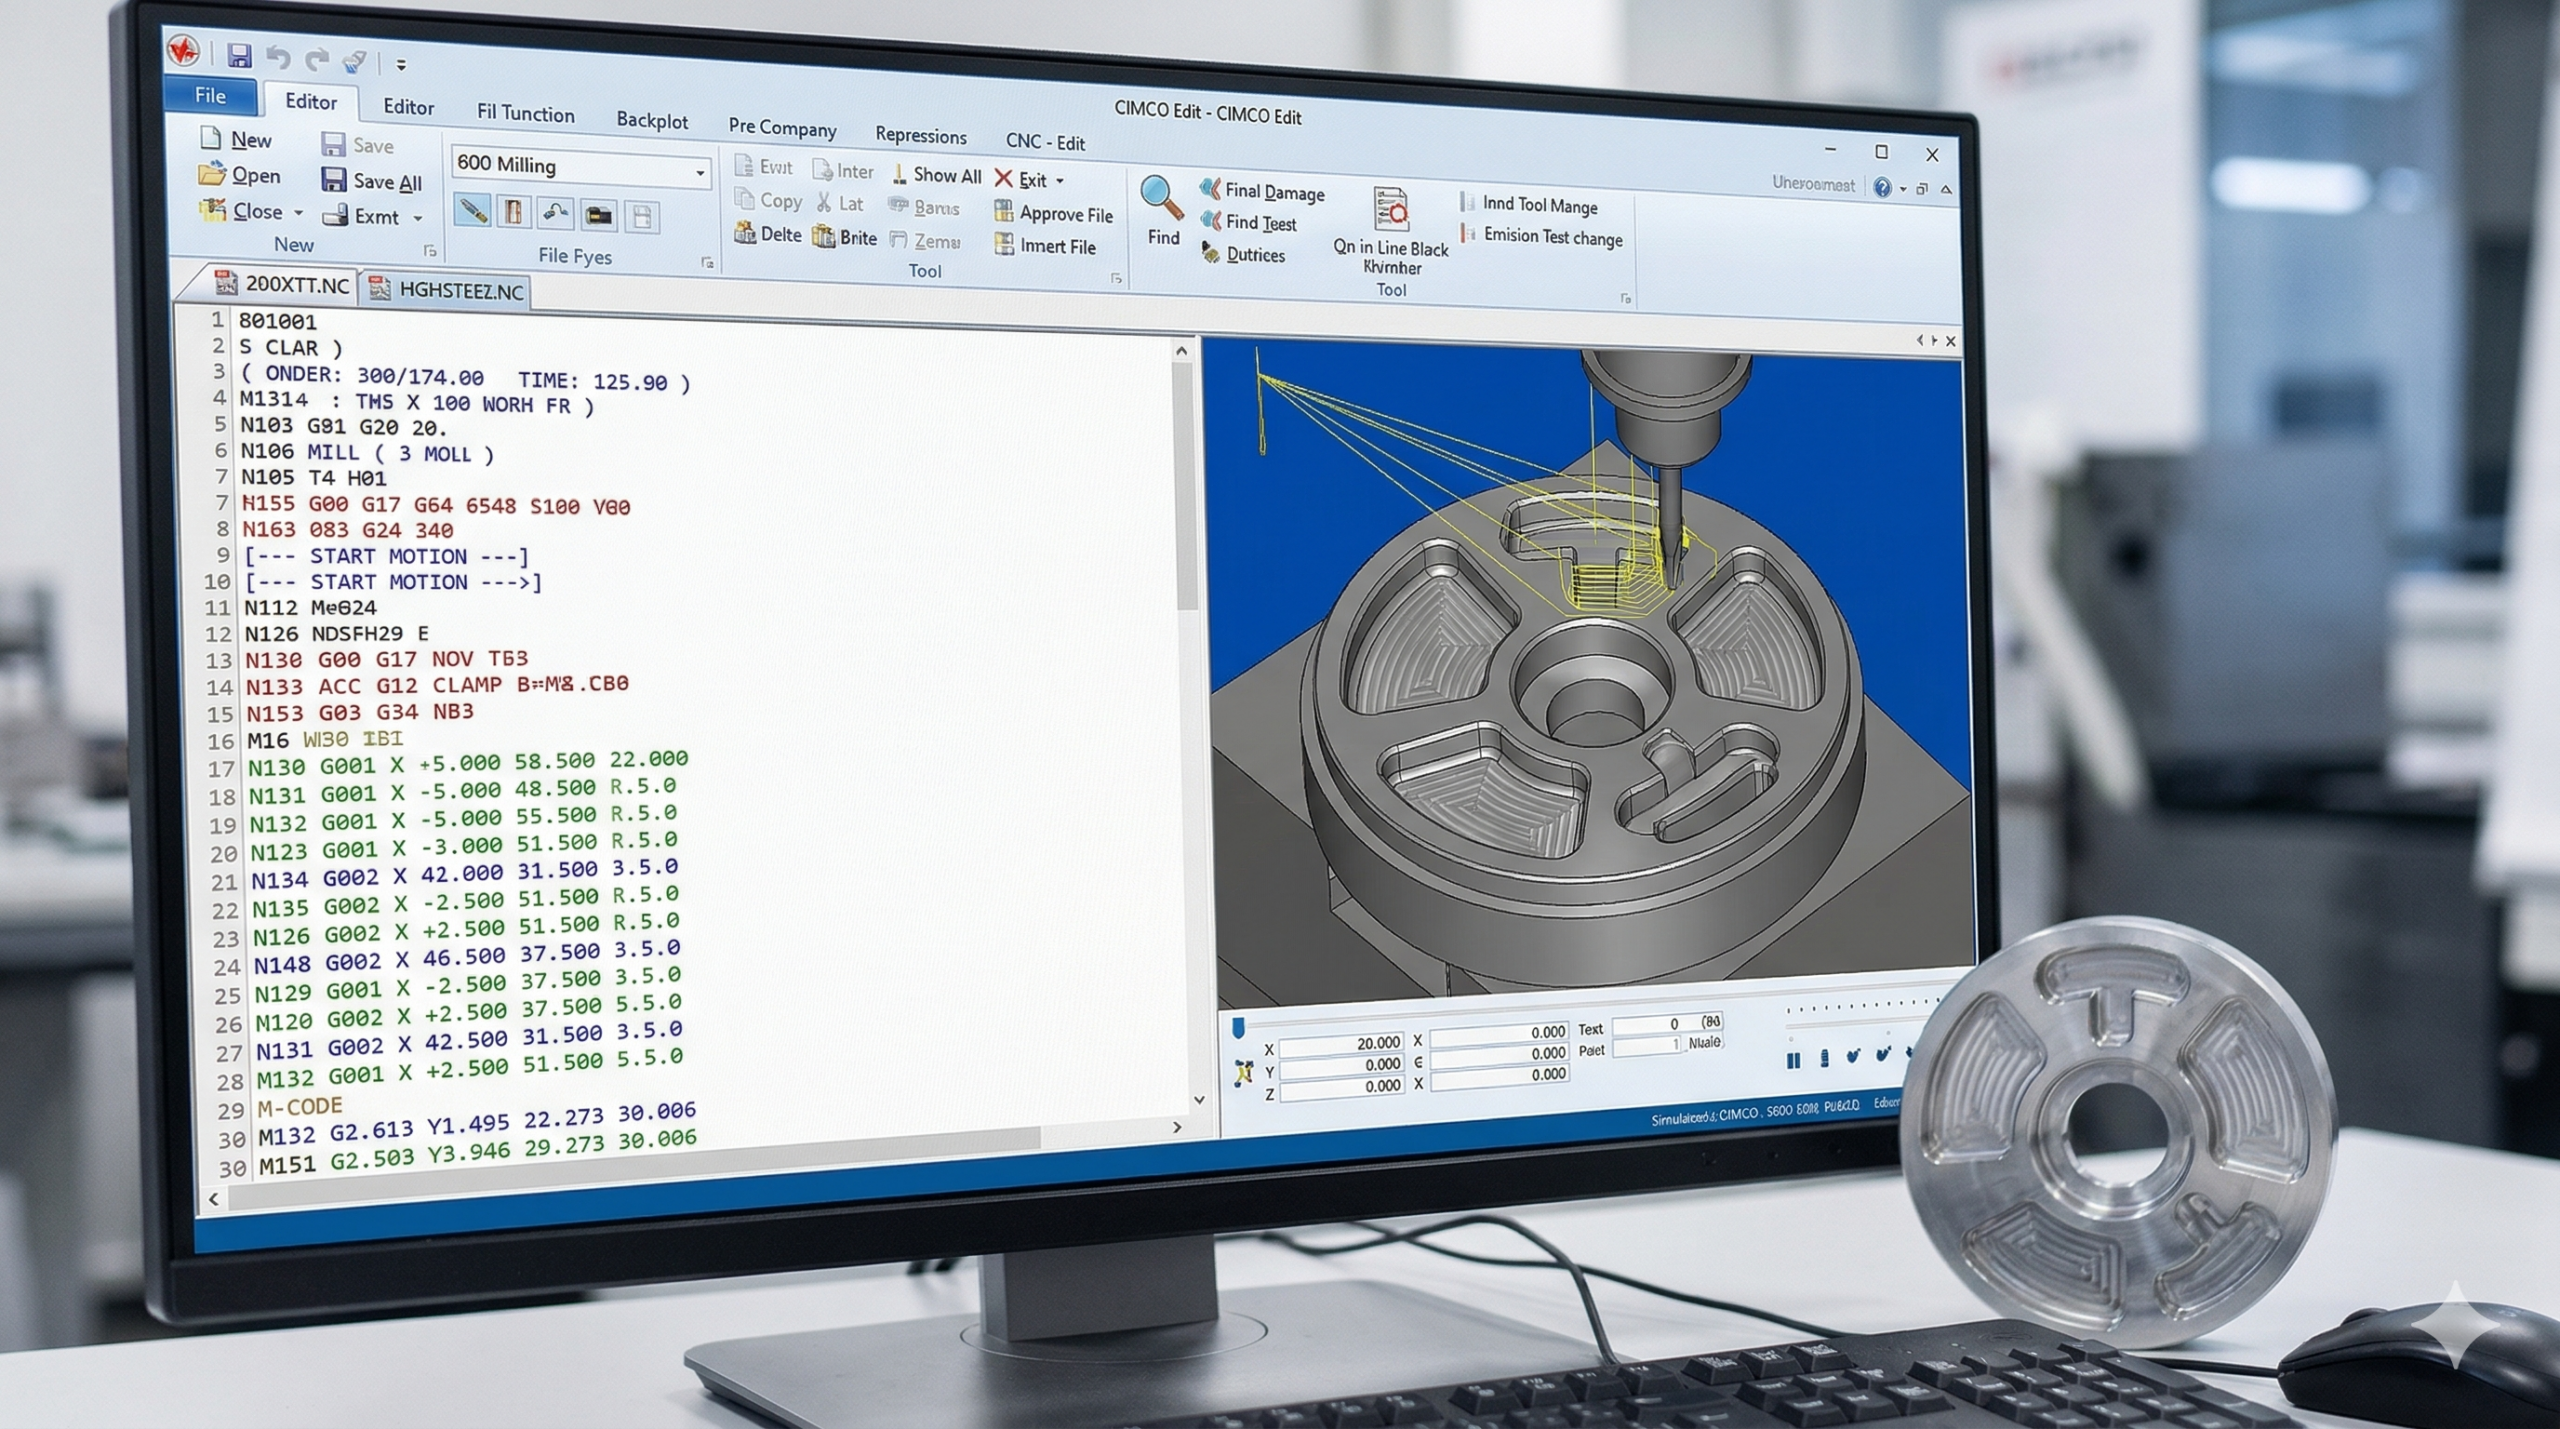Click the Qn in Line Black icon
The image size is (2560, 1429).
coord(1390,209)
